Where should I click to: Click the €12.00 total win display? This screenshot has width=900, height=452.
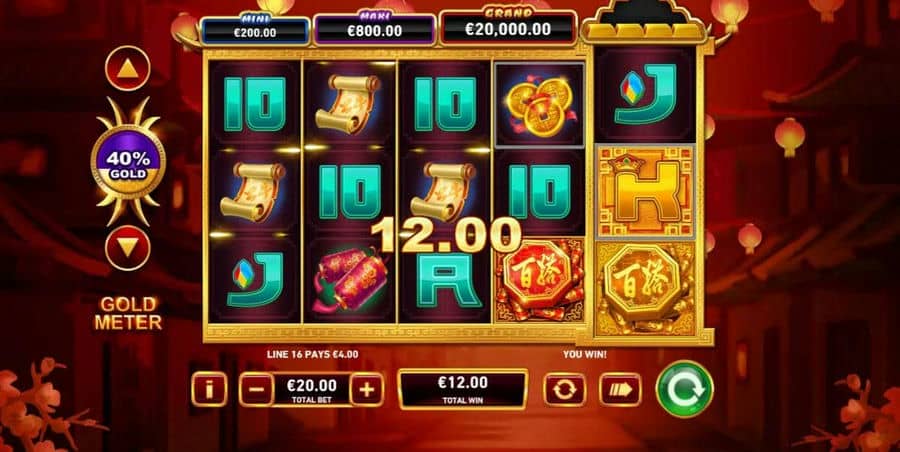(x=463, y=389)
